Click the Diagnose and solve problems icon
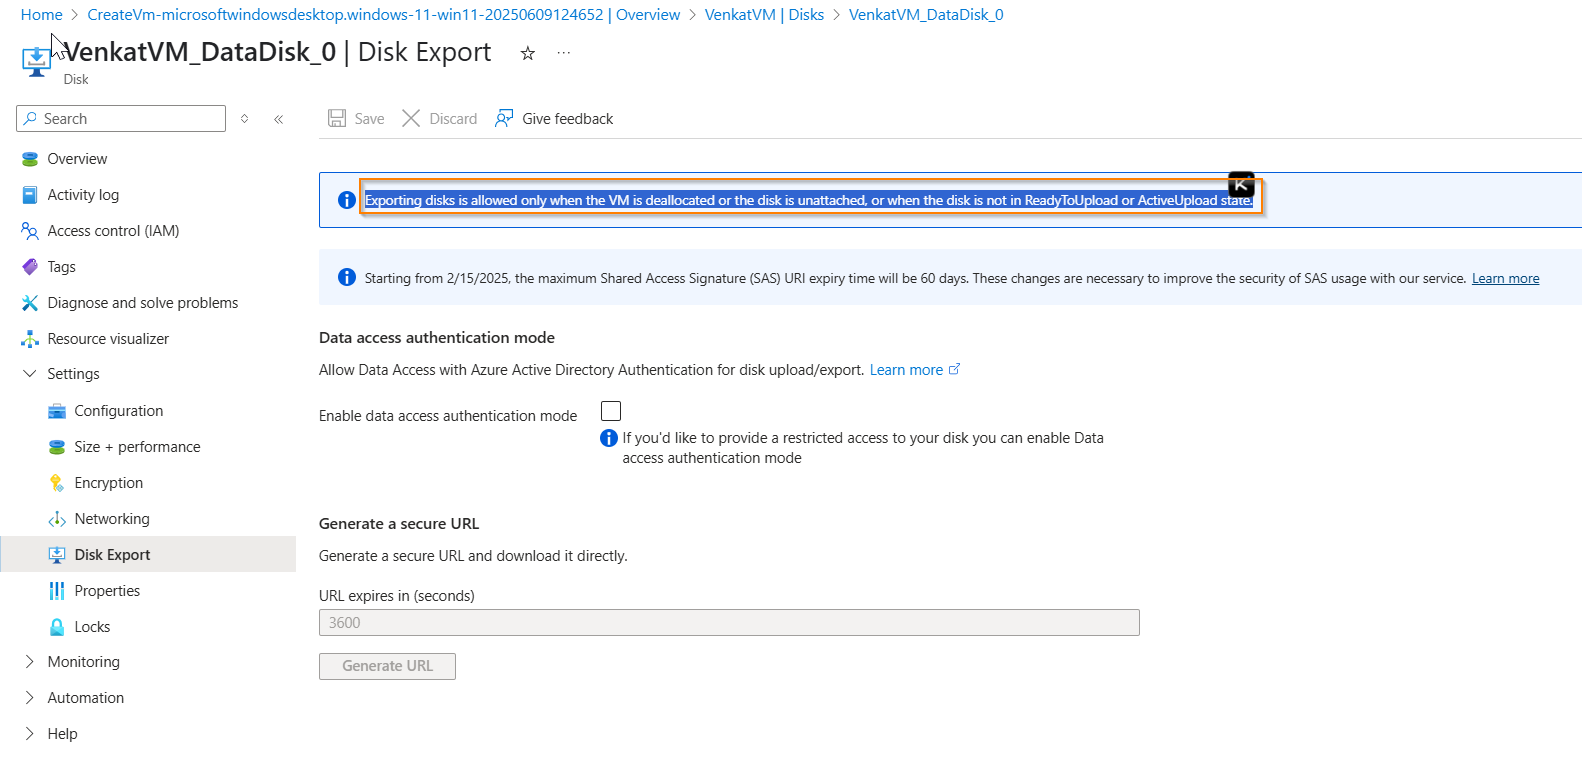This screenshot has width=1582, height=758. pyautogui.click(x=30, y=303)
